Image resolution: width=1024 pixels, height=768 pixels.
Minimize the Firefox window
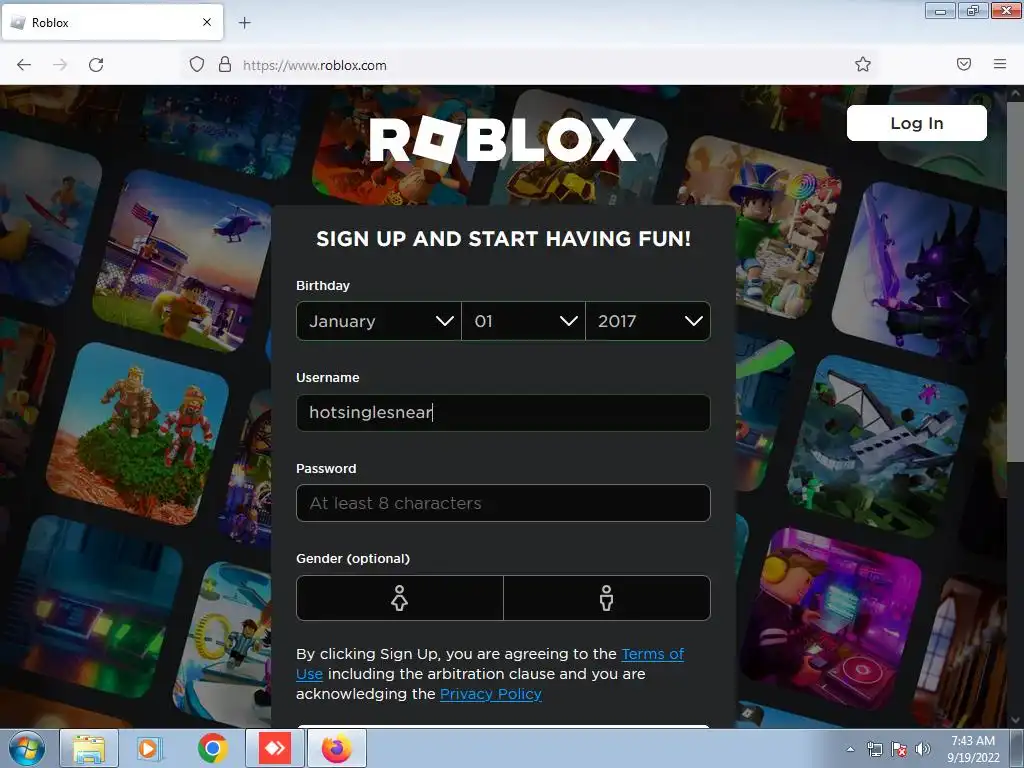(940, 10)
